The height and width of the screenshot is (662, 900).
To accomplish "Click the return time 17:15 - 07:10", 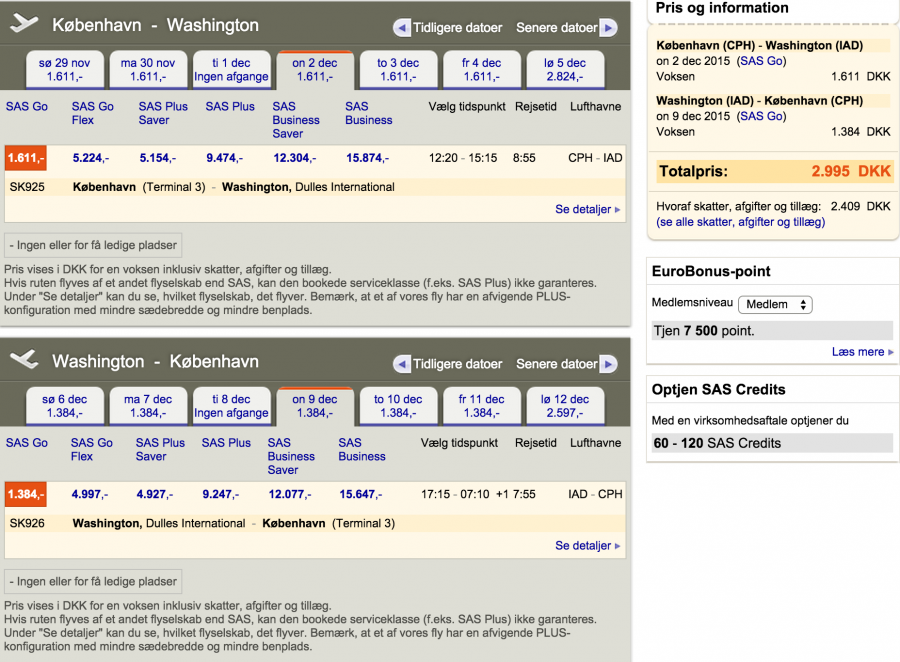I will [x=455, y=494].
